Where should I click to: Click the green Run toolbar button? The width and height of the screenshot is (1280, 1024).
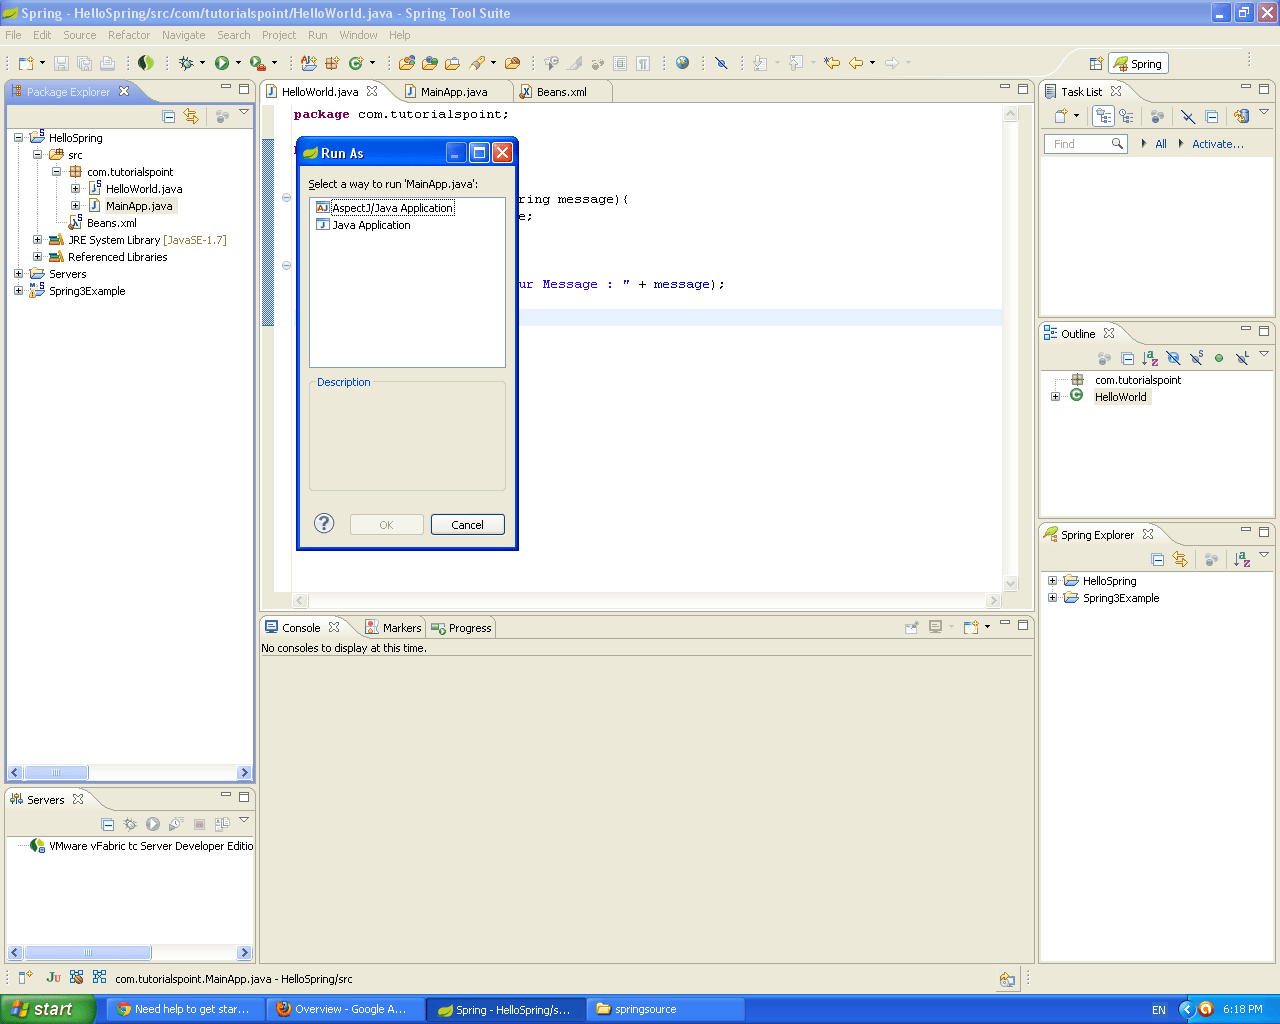[222, 63]
